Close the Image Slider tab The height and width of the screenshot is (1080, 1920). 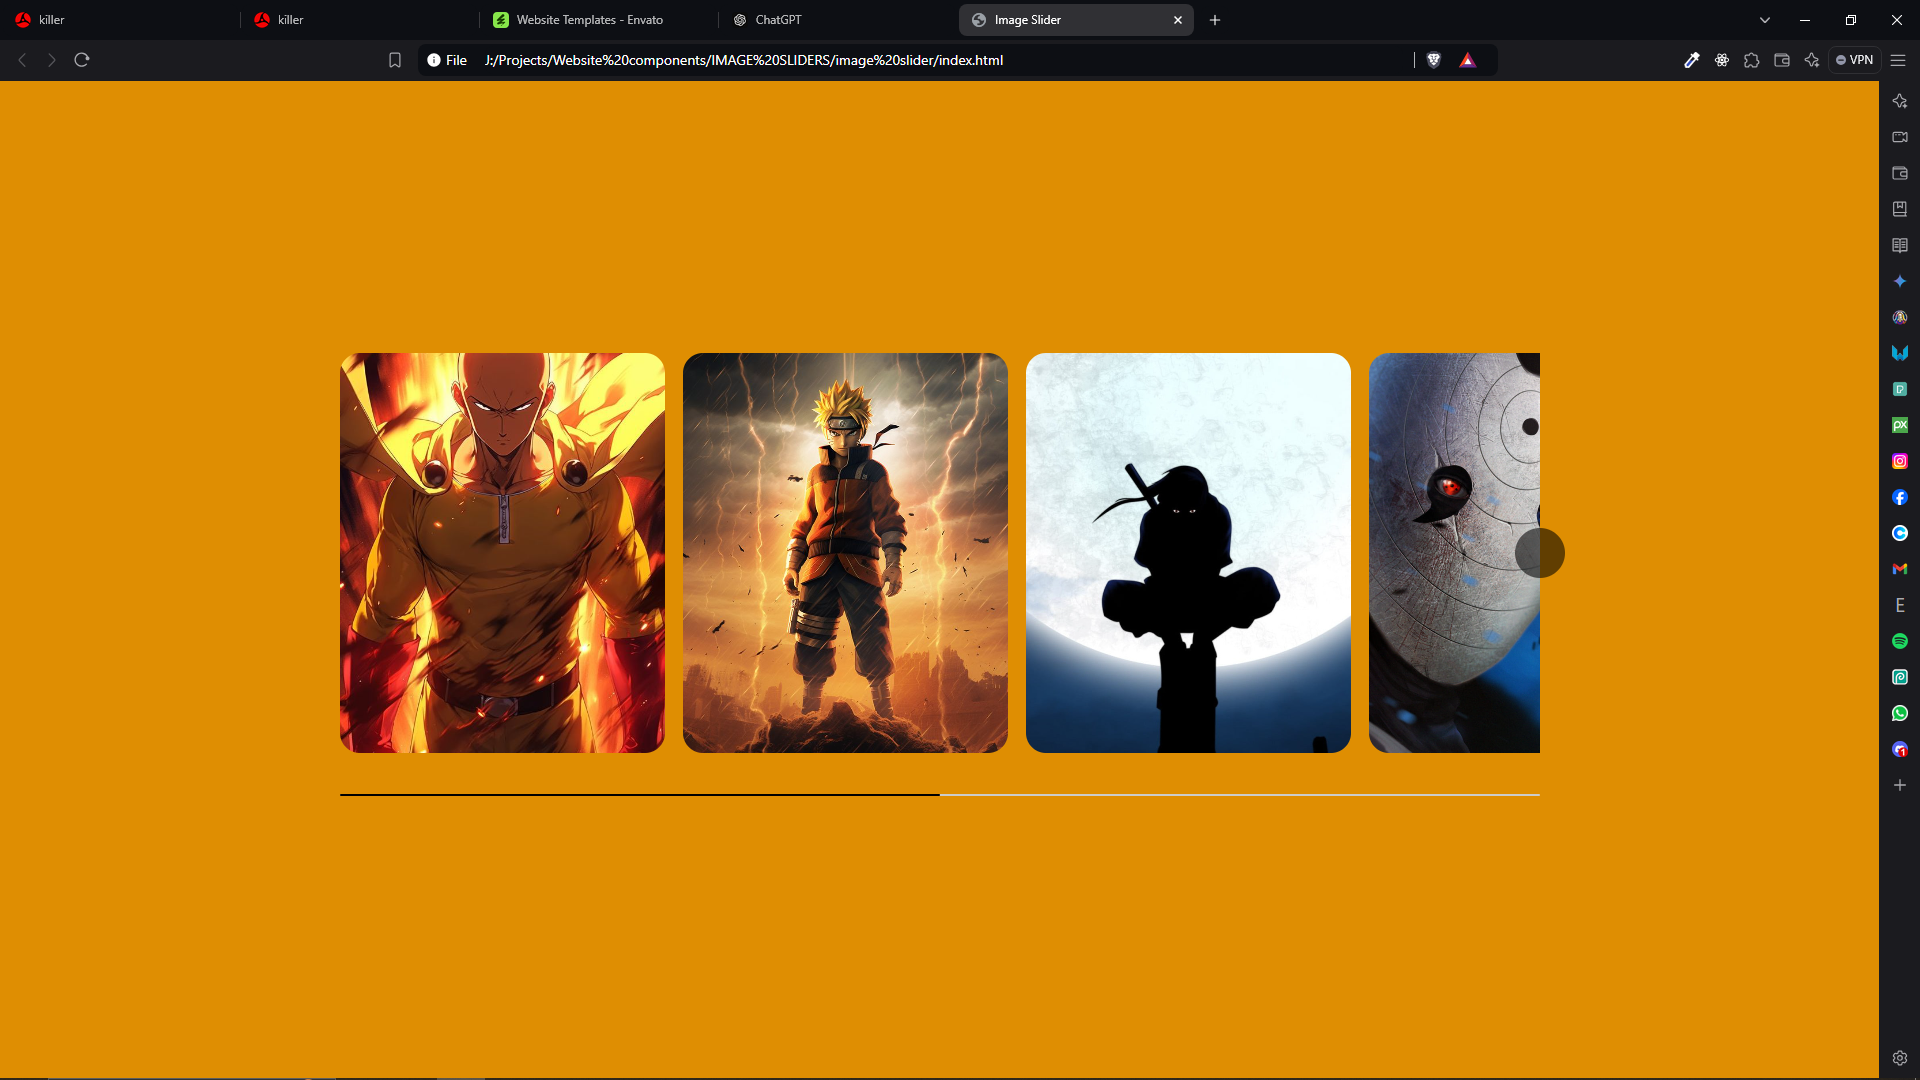(1178, 20)
